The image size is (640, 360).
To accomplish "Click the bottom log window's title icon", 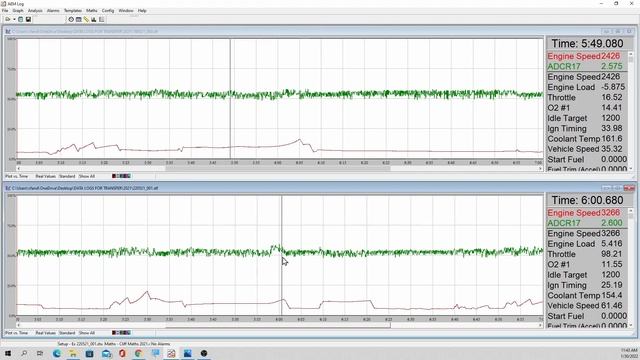I will 8,188.
